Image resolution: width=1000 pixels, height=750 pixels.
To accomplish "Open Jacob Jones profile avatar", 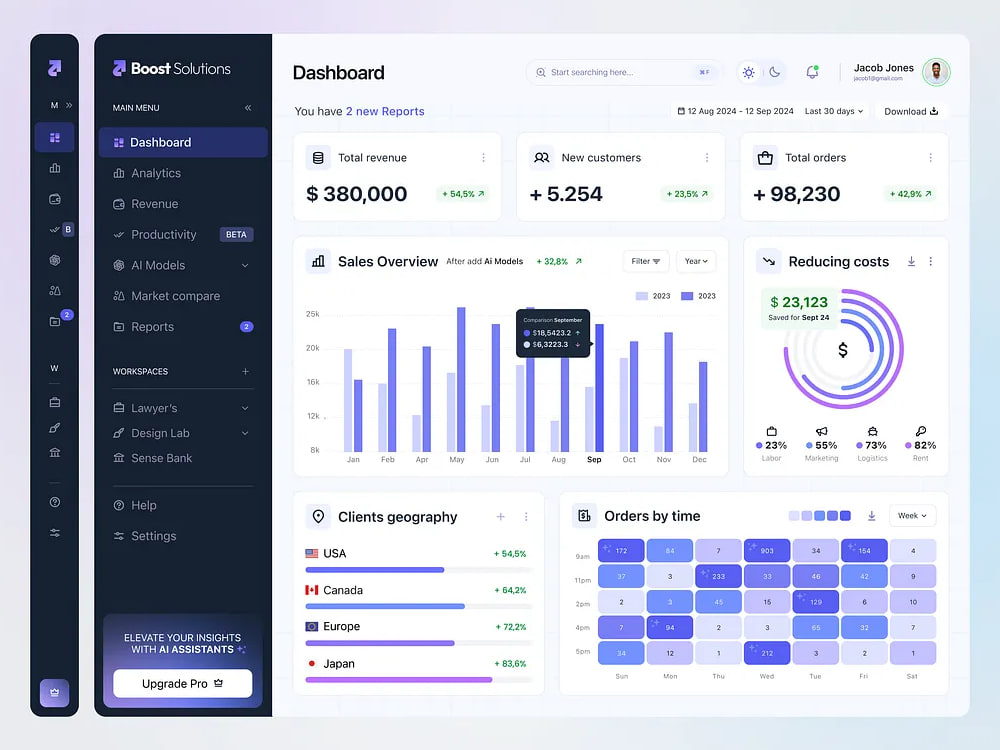I will (936, 72).
